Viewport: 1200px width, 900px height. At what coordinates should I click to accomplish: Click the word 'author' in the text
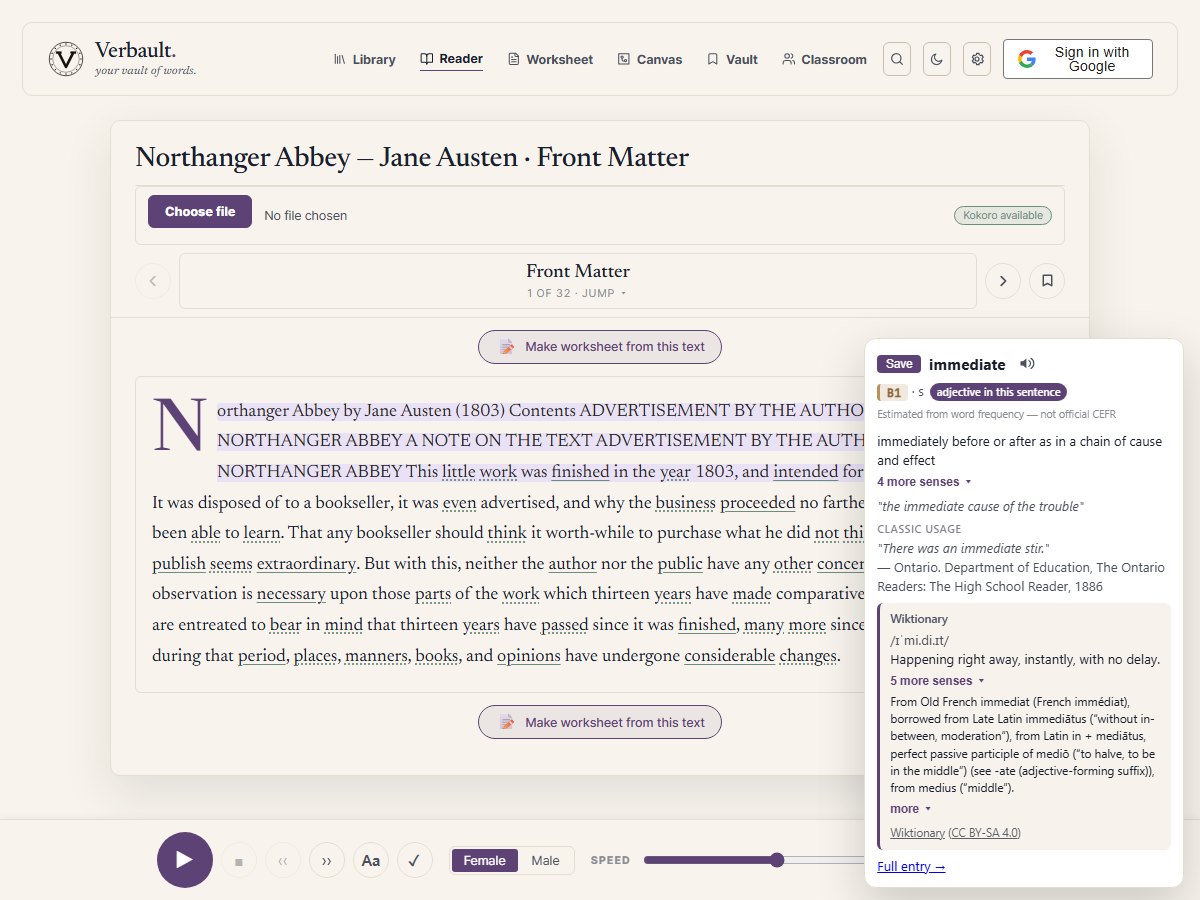[x=572, y=564]
